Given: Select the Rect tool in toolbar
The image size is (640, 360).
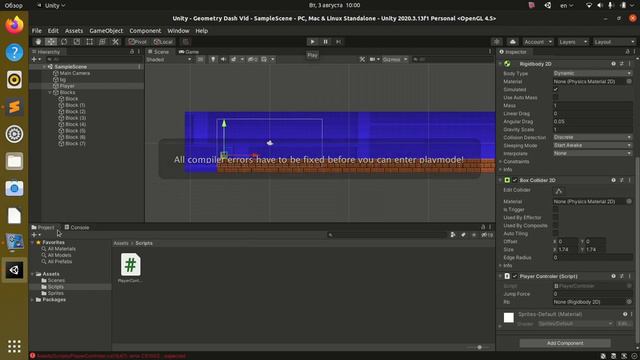Looking at the screenshot, I should tap(89, 42).
